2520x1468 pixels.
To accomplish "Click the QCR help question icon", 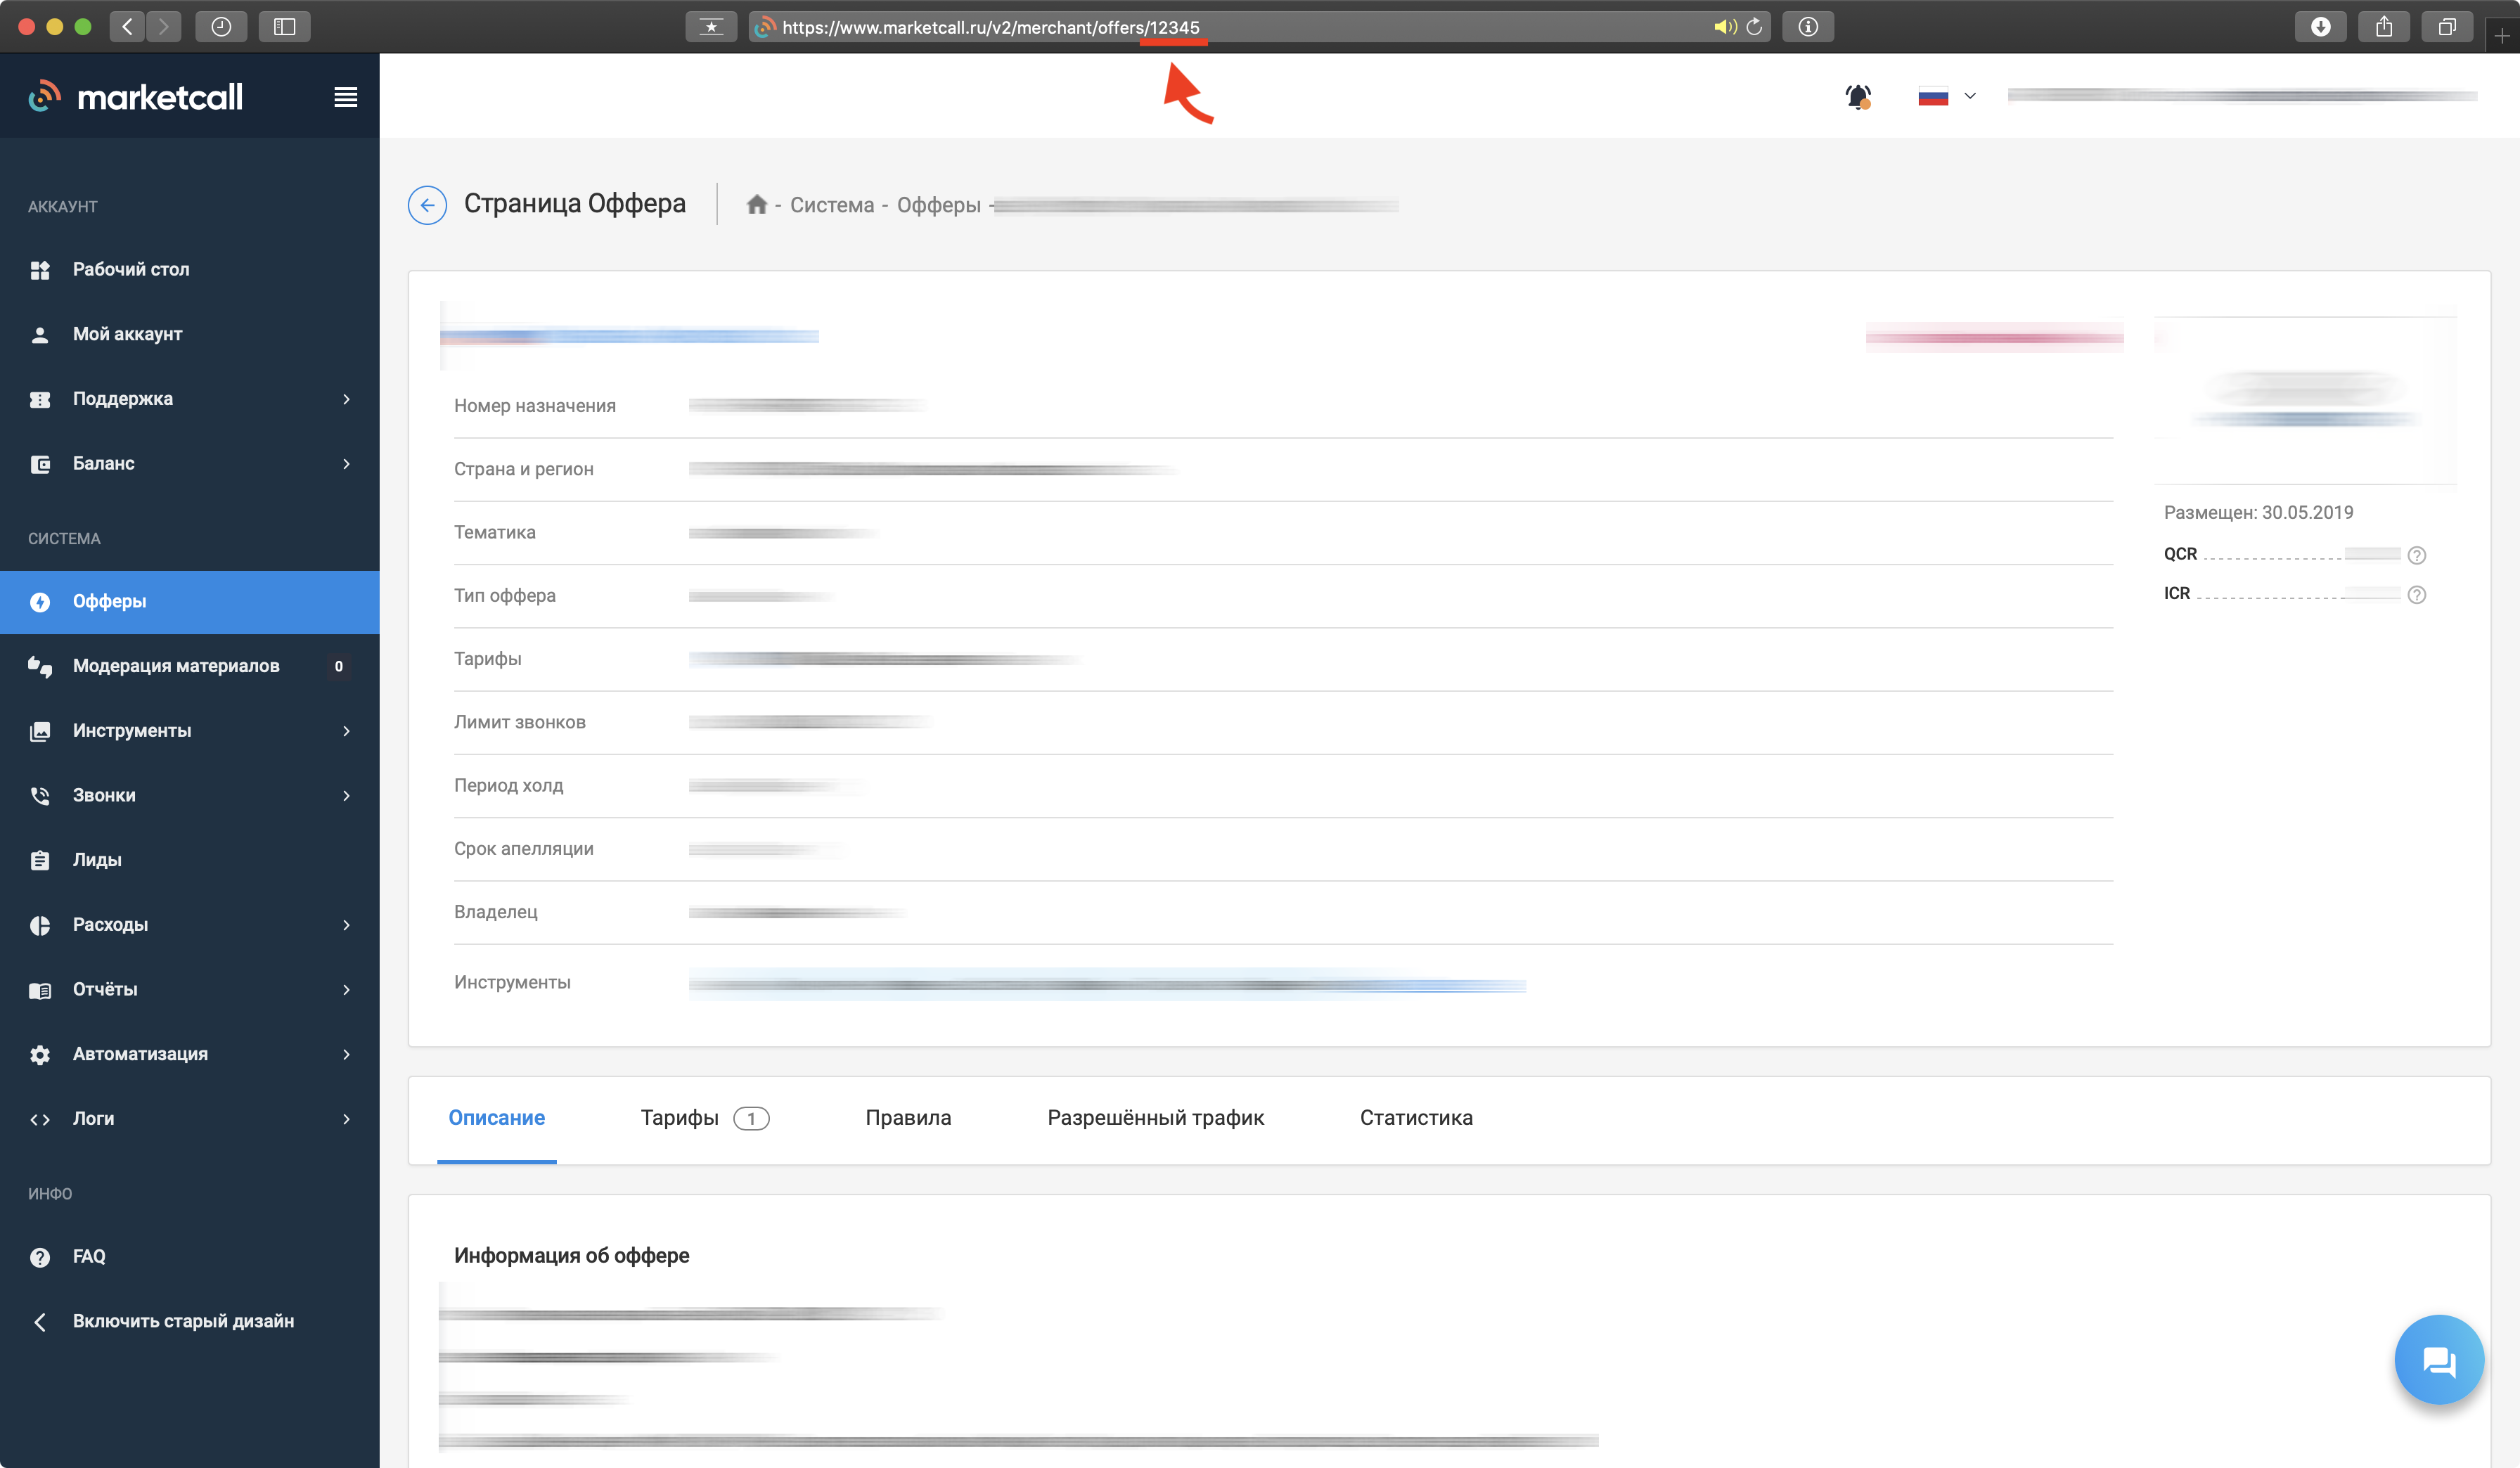I will (2416, 555).
